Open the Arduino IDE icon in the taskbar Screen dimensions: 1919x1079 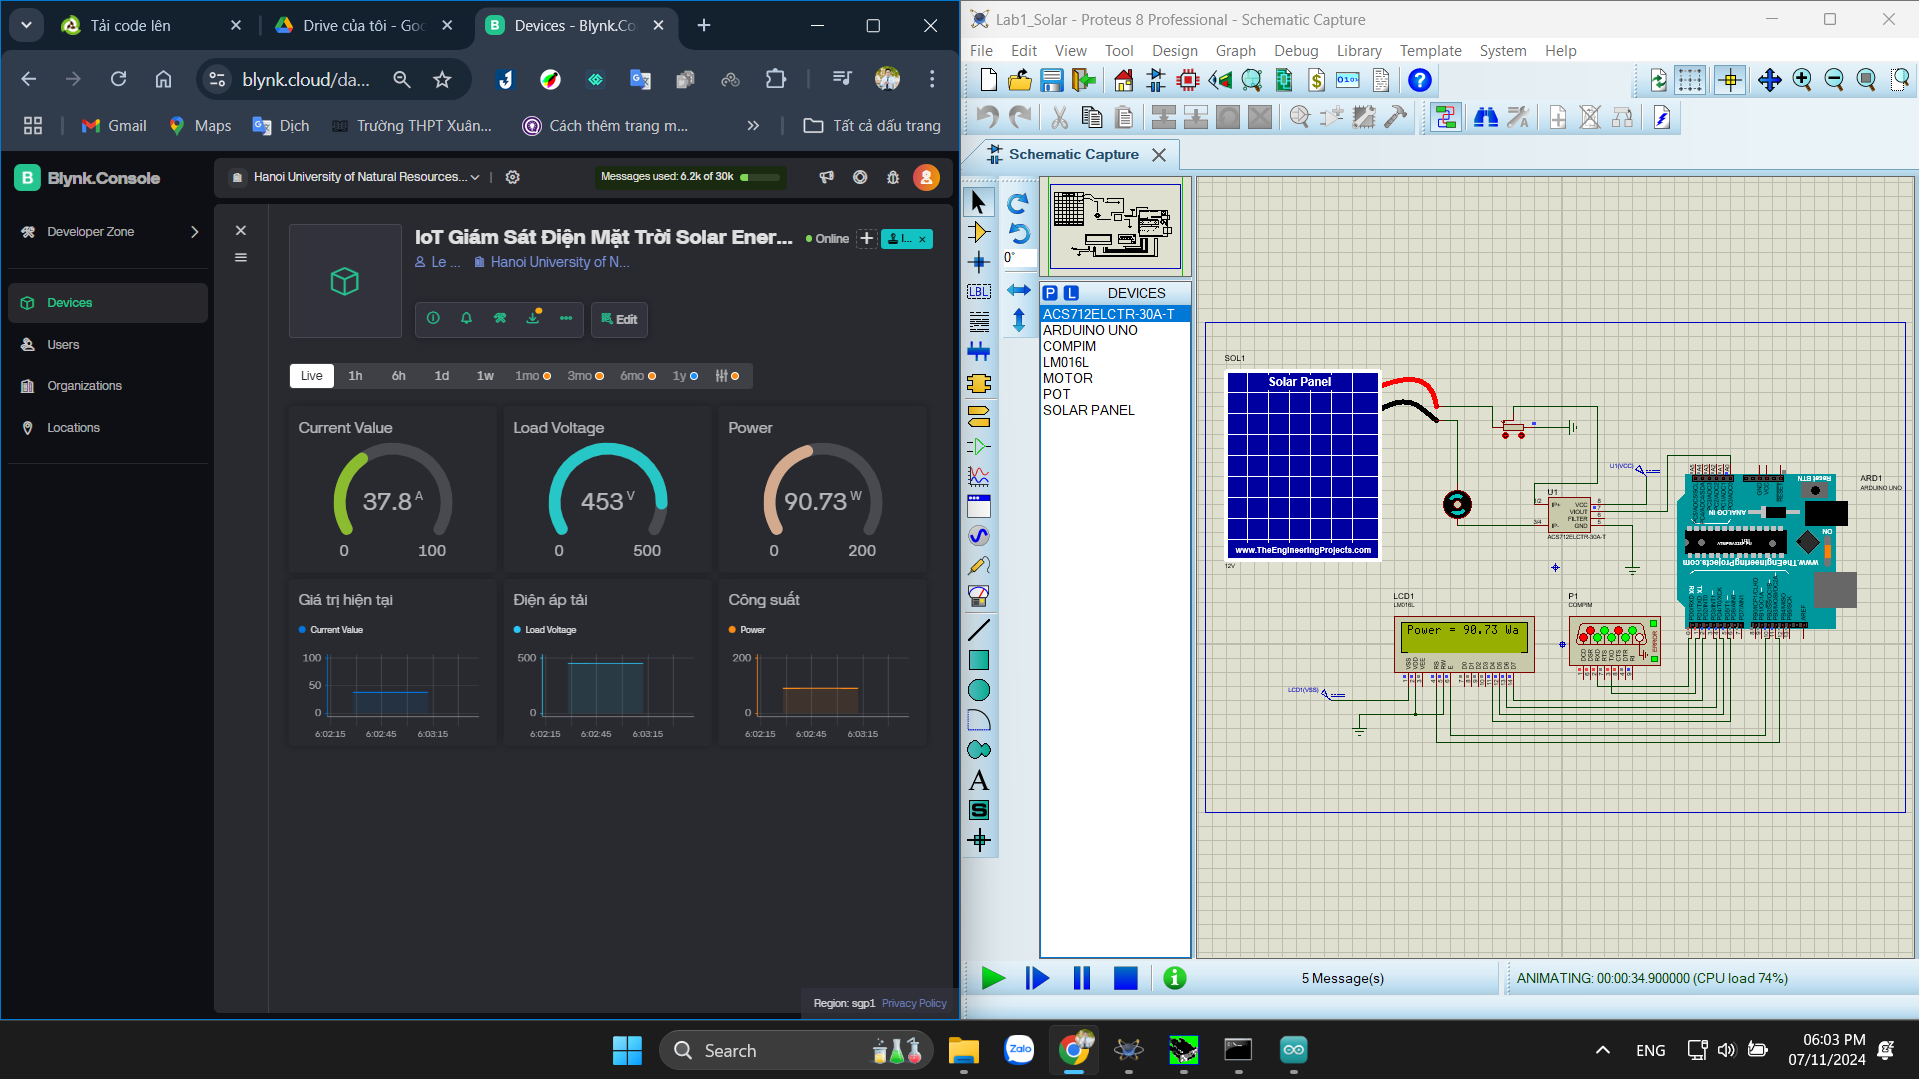pos(1293,1050)
